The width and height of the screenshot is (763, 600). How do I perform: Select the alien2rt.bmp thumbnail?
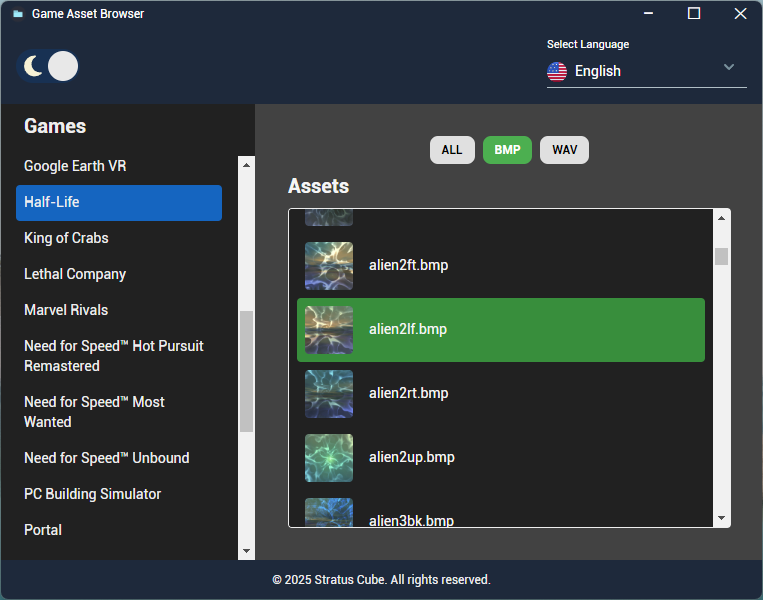point(329,394)
